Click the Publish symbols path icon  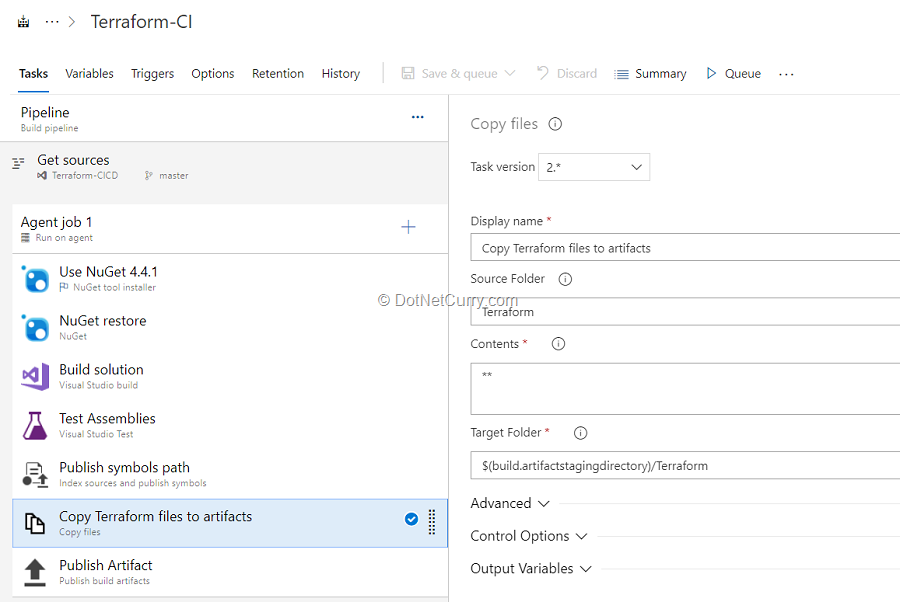coord(36,475)
